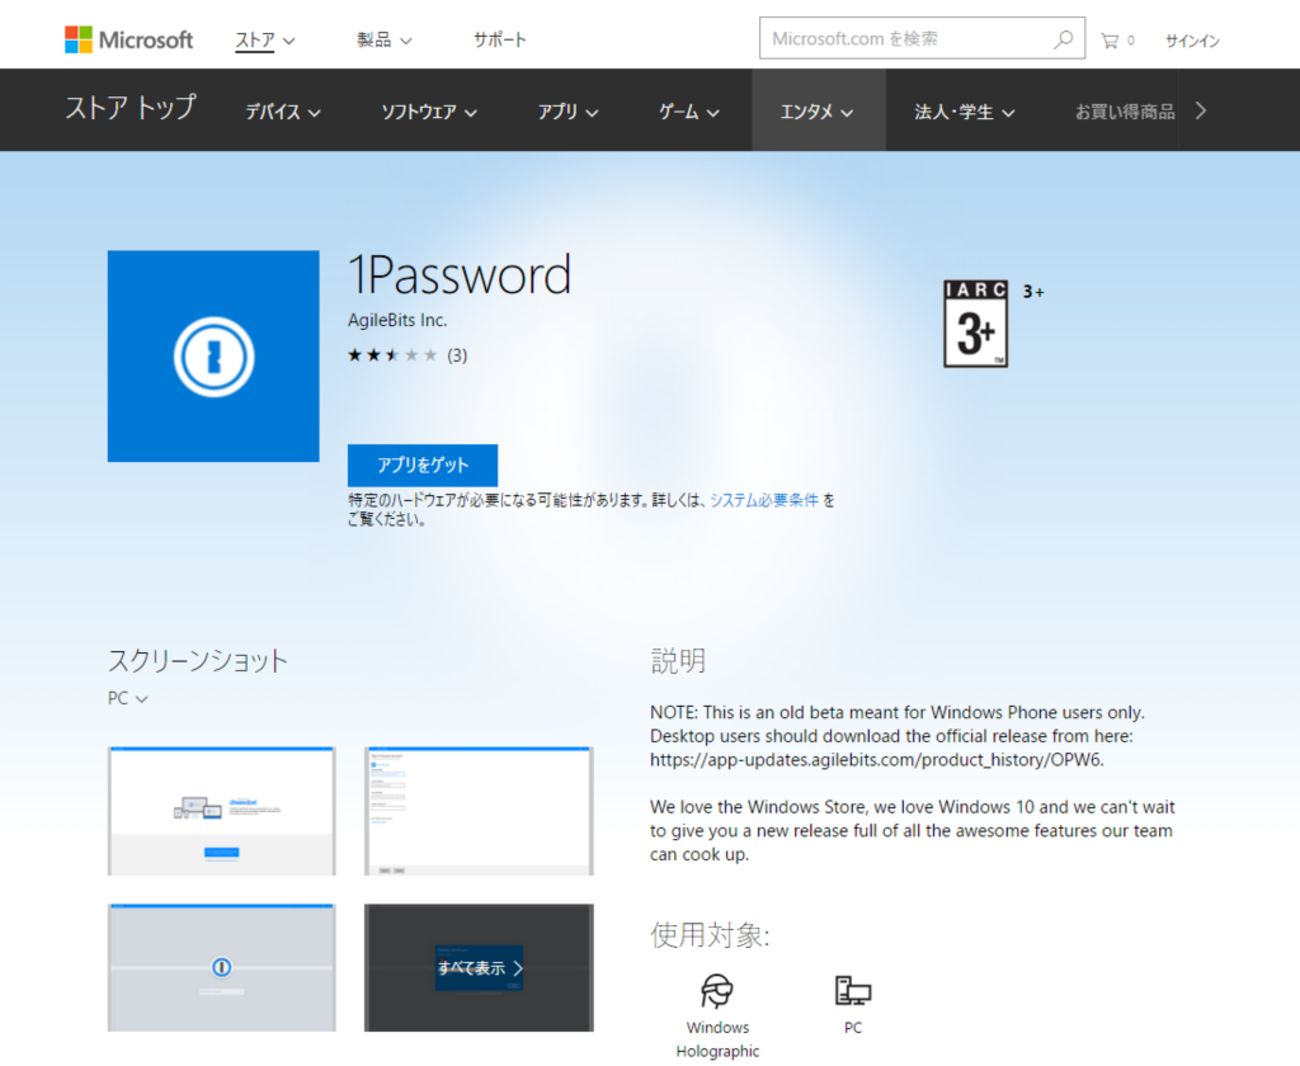
Task: Go to サポート page
Action: (x=500, y=40)
